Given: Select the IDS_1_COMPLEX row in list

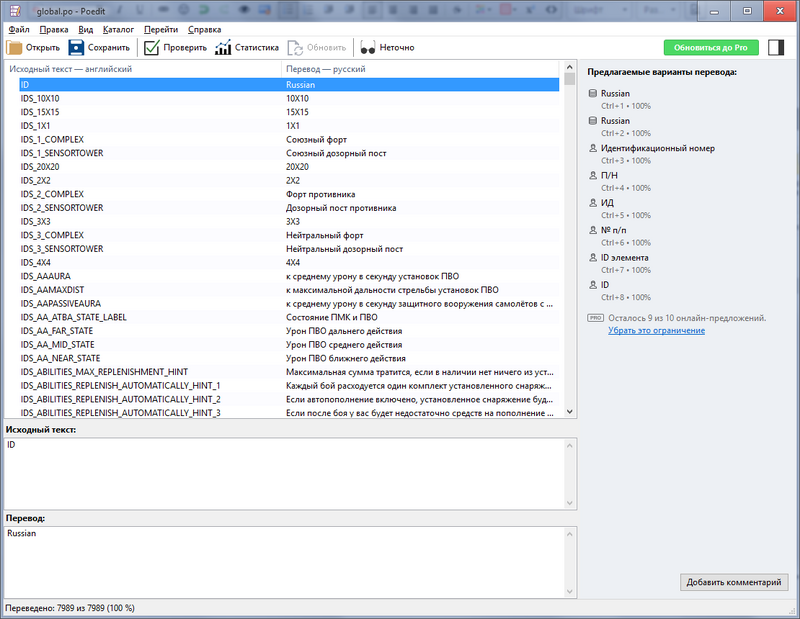Looking at the screenshot, I should 52,140.
